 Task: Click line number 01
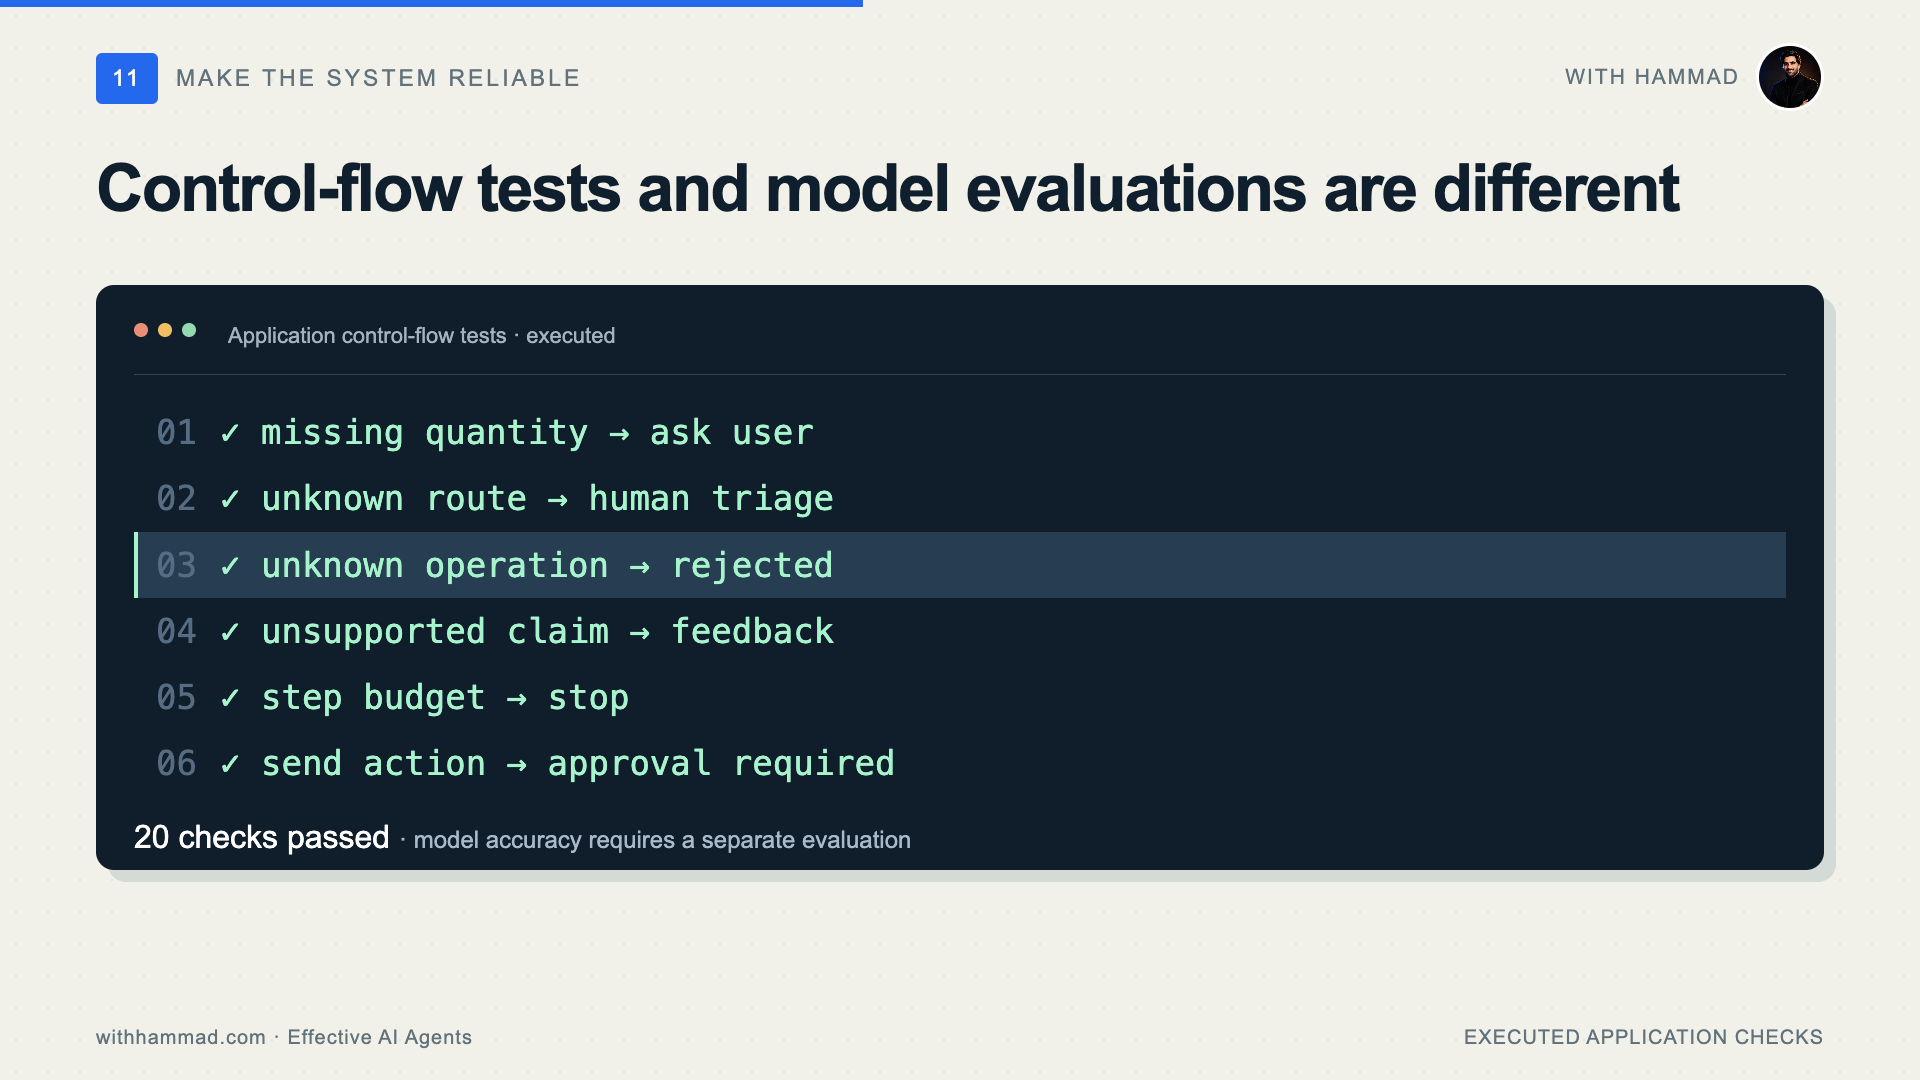(176, 433)
